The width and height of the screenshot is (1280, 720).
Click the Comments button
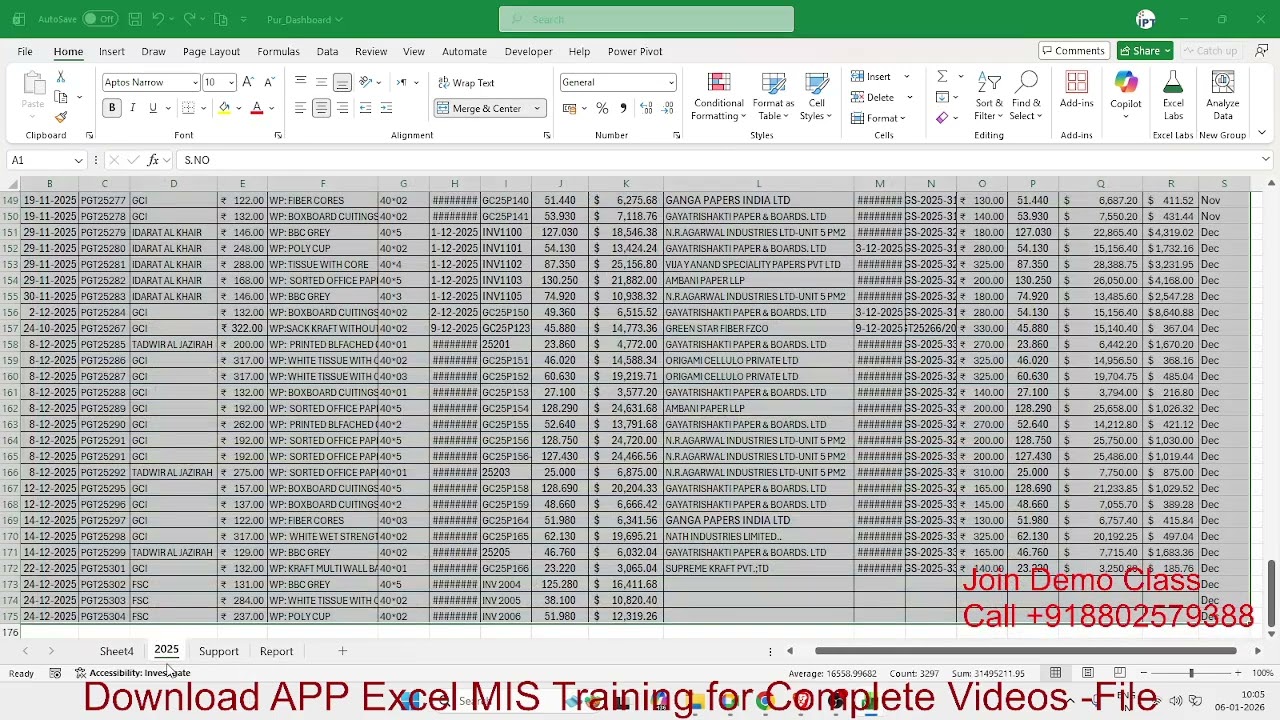1073,51
